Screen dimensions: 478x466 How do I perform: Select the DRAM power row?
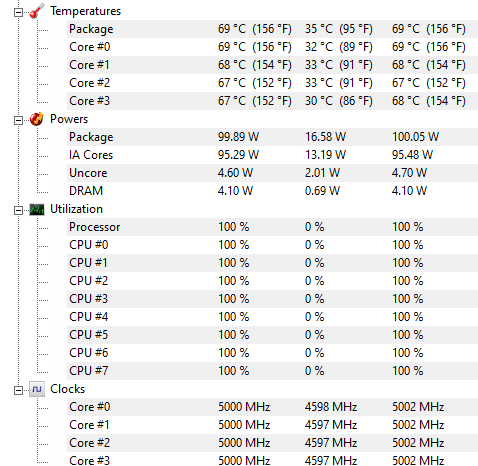[272, 191]
